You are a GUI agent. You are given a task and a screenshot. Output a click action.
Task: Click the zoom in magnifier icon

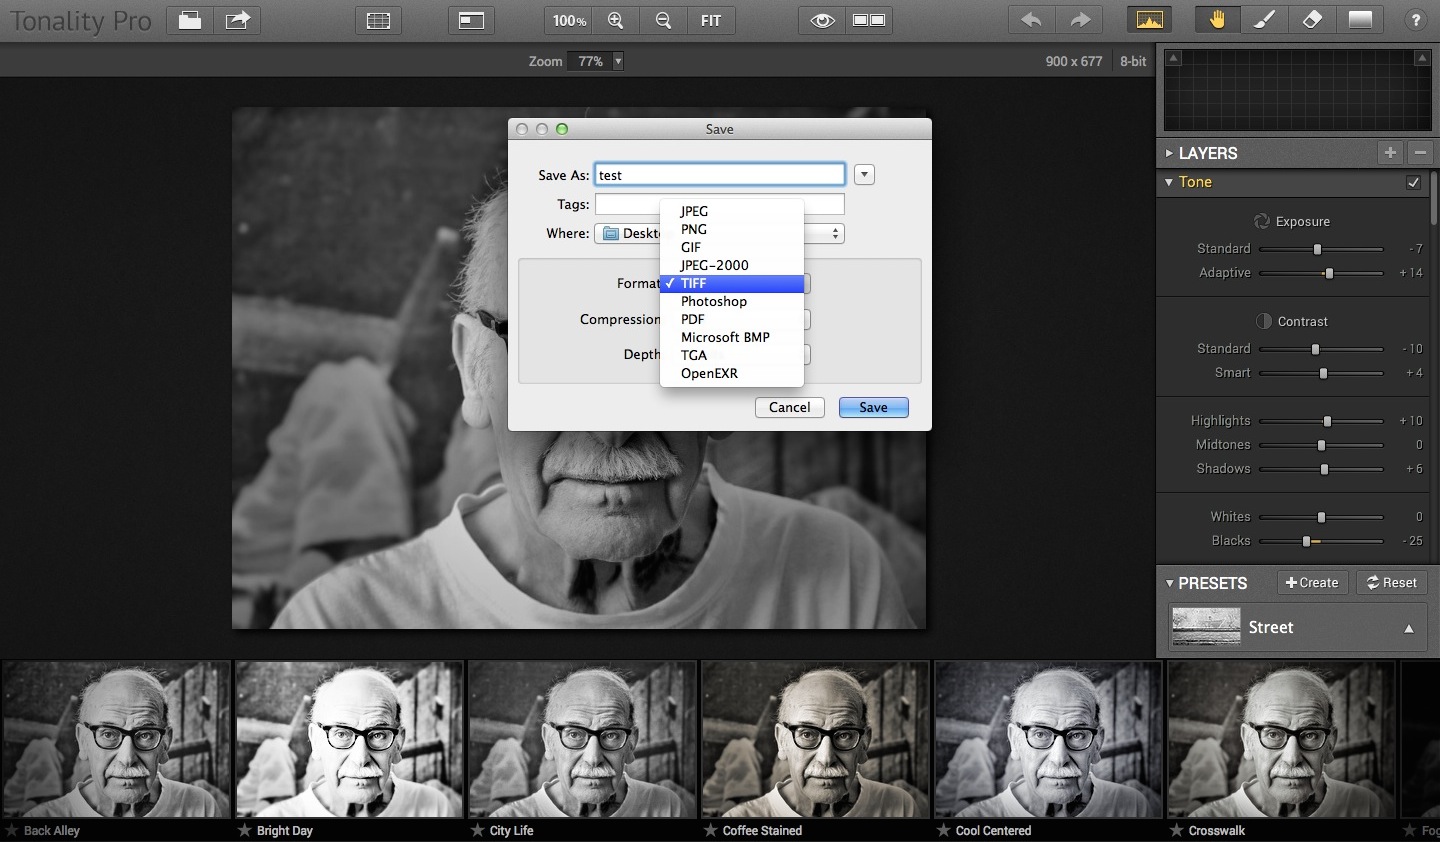616,20
